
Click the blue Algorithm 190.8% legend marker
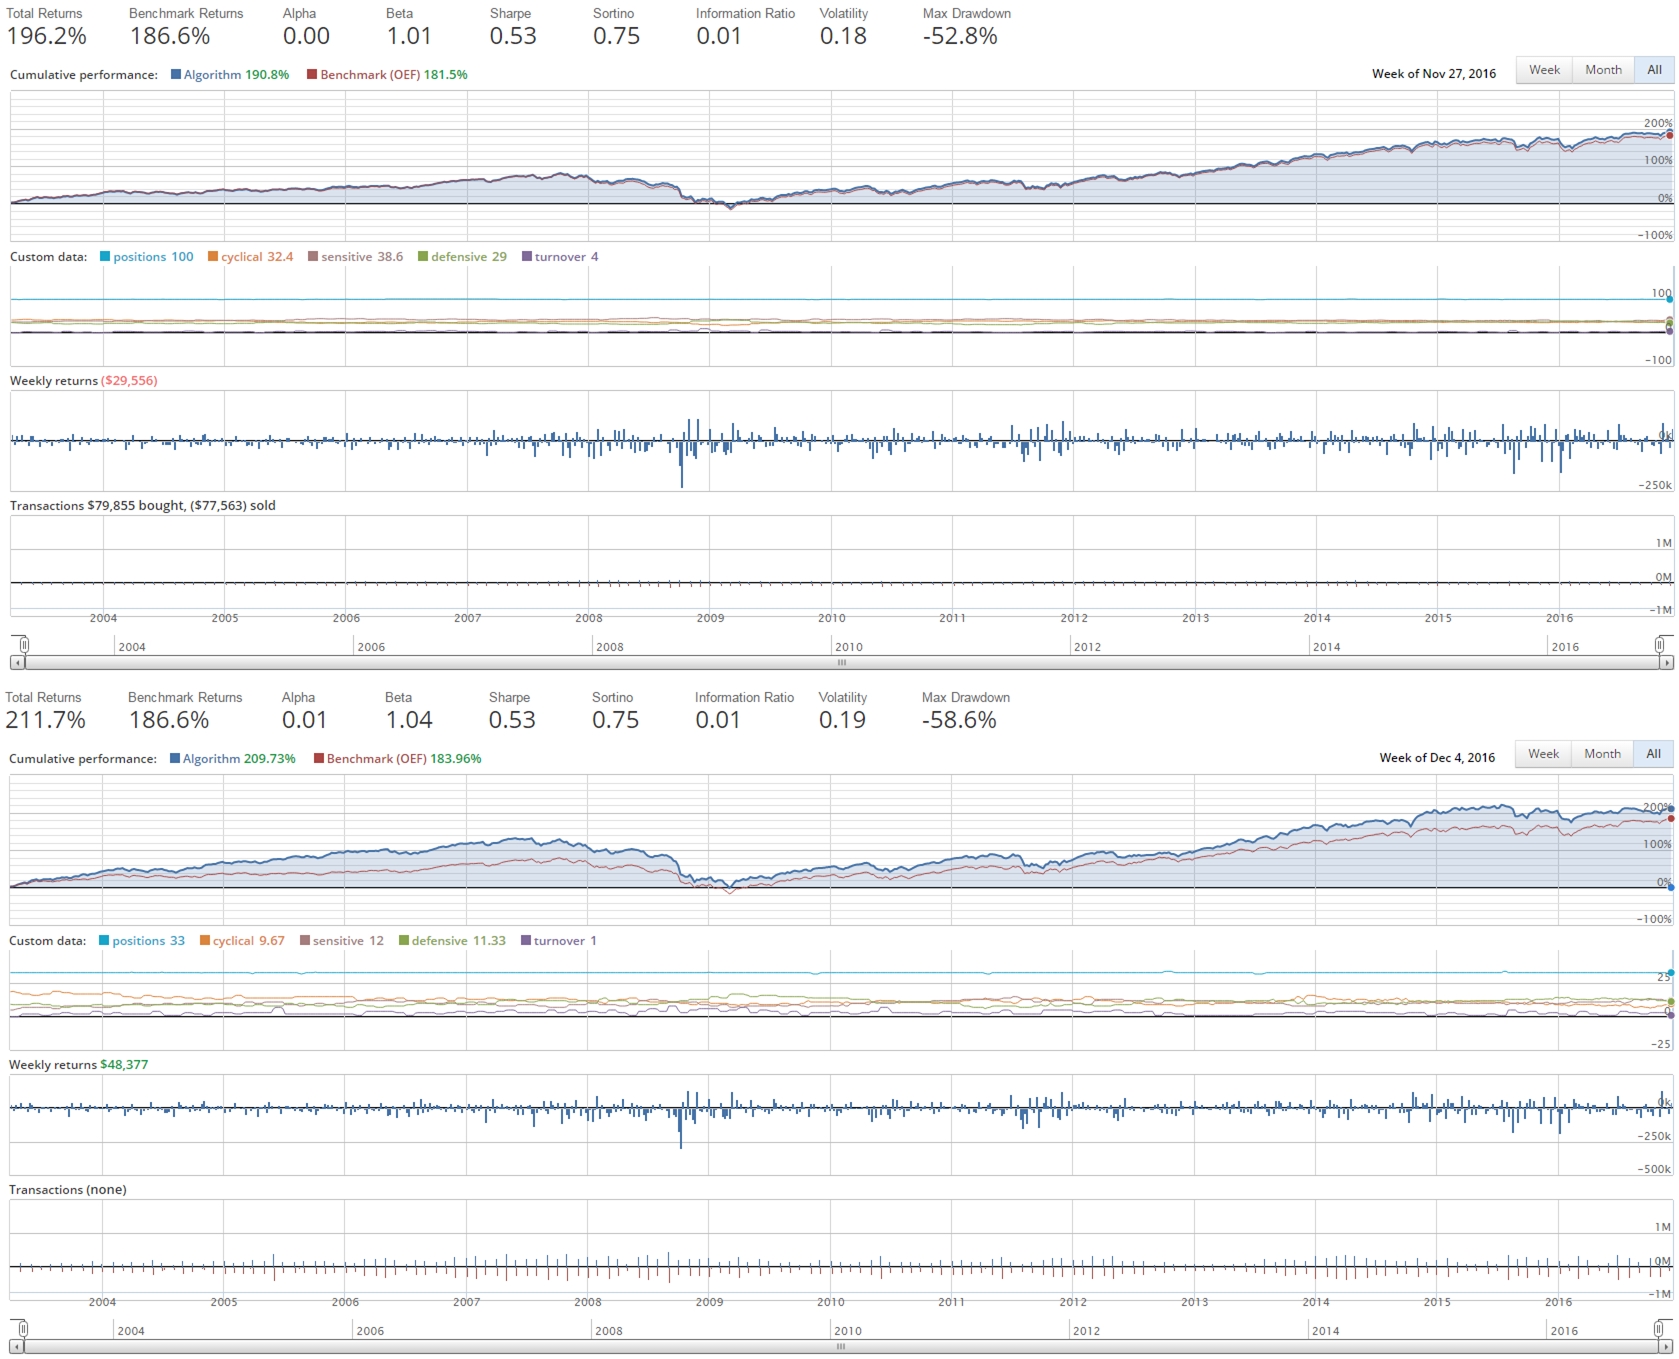tap(176, 75)
